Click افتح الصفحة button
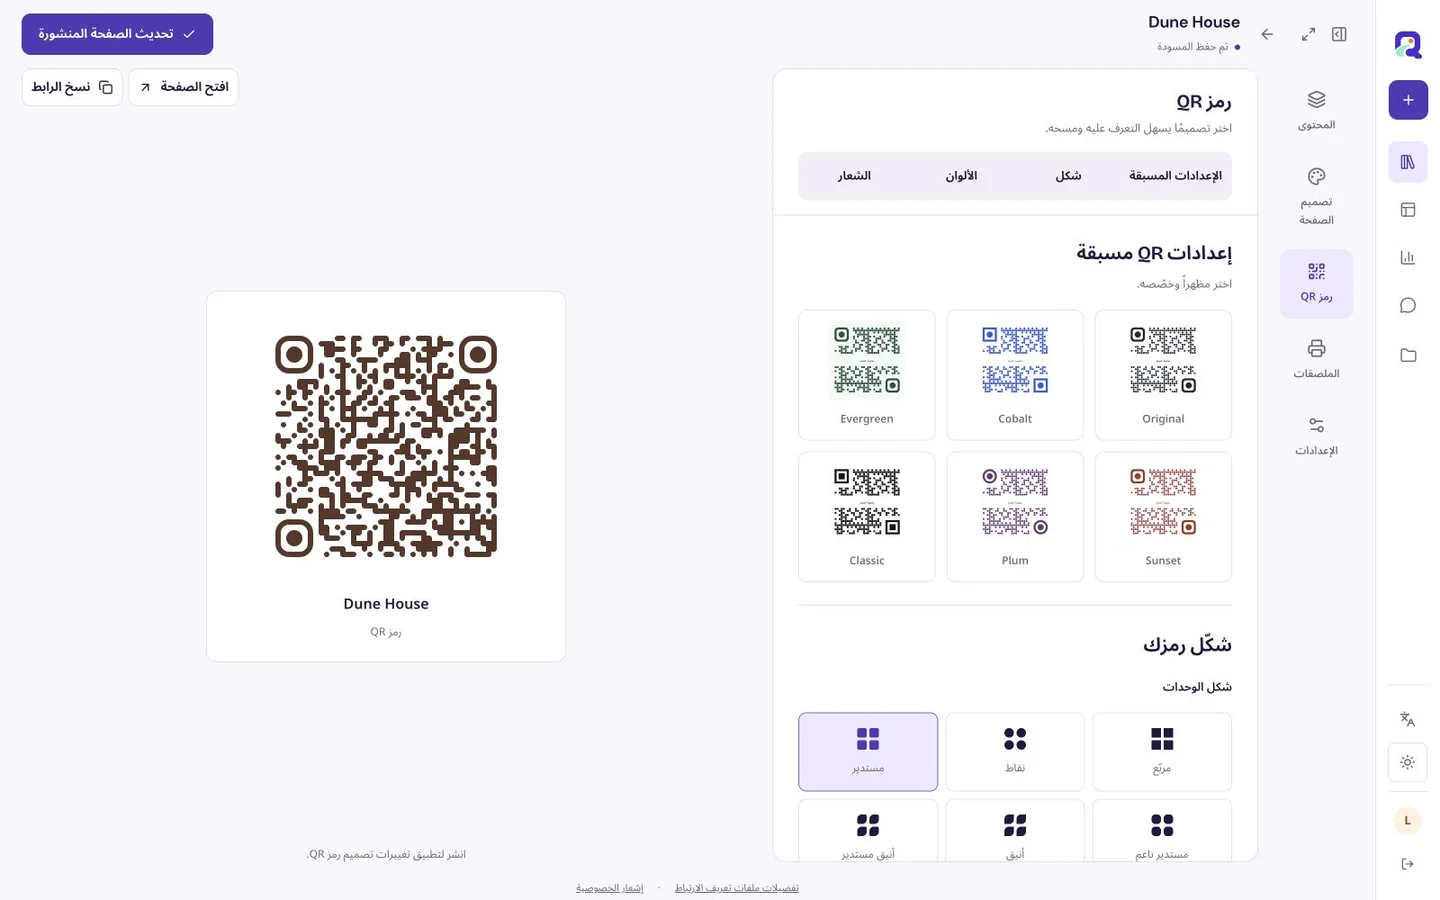The image size is (1440, 900). pyautogui.click(x=184, y=87)
